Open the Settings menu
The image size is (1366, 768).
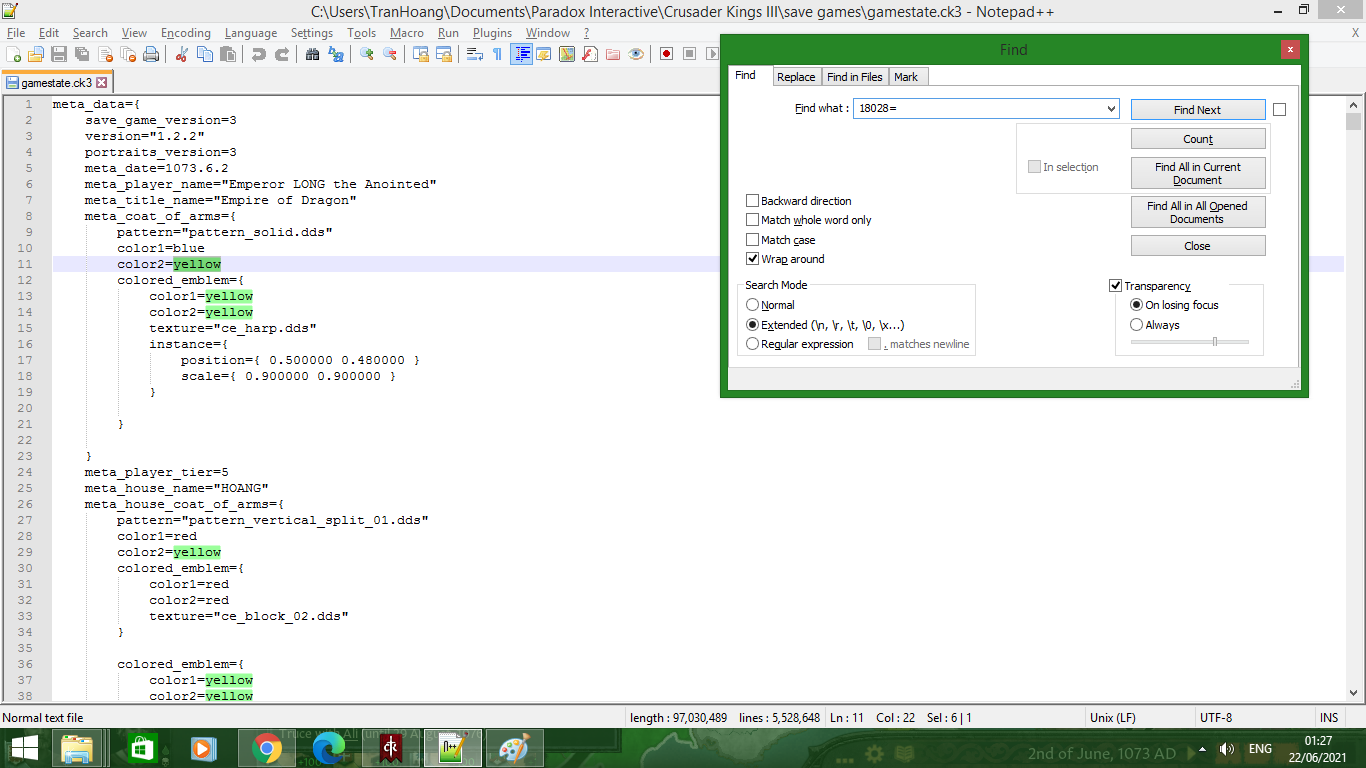[312, 33]
